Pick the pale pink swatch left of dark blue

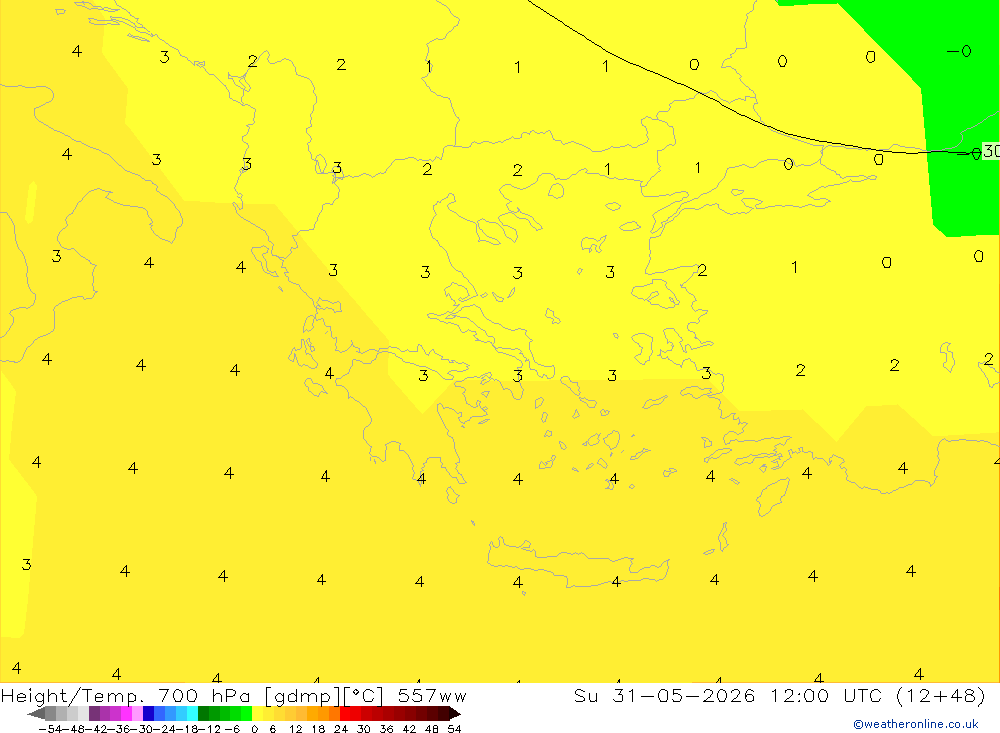click(138, 713)
